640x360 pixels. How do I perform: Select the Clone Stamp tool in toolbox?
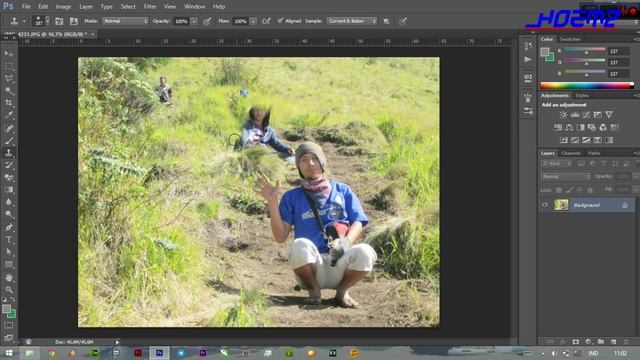(x=9, y=153)
